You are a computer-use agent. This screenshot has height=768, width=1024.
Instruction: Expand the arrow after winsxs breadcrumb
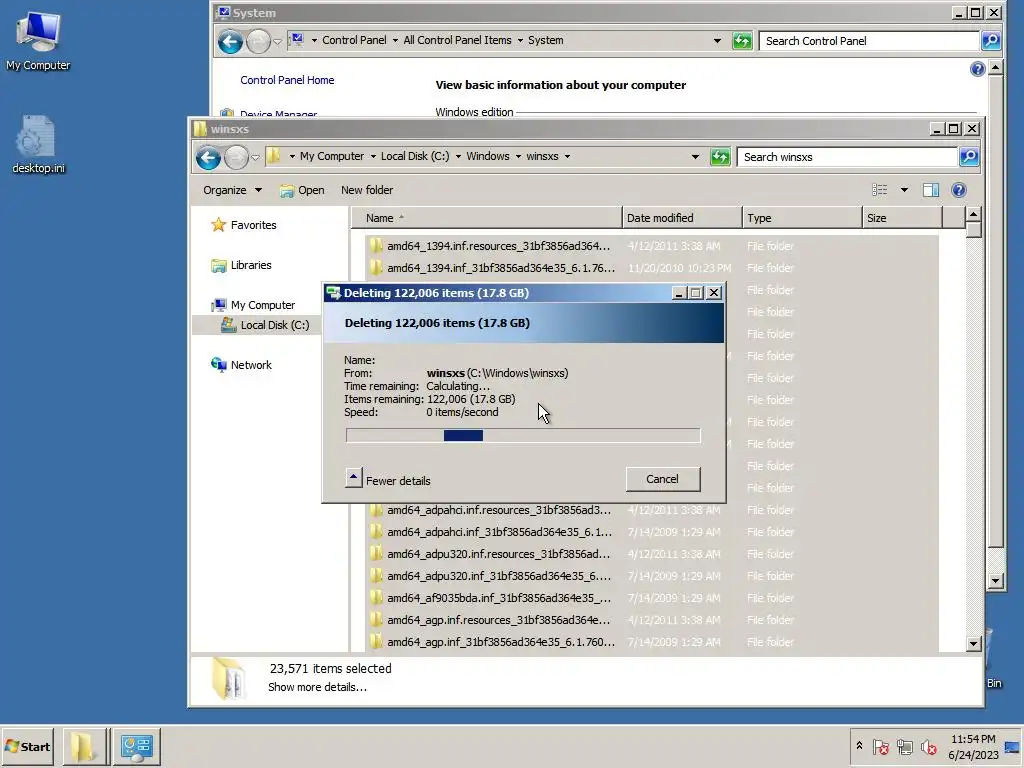coord(567,157)
